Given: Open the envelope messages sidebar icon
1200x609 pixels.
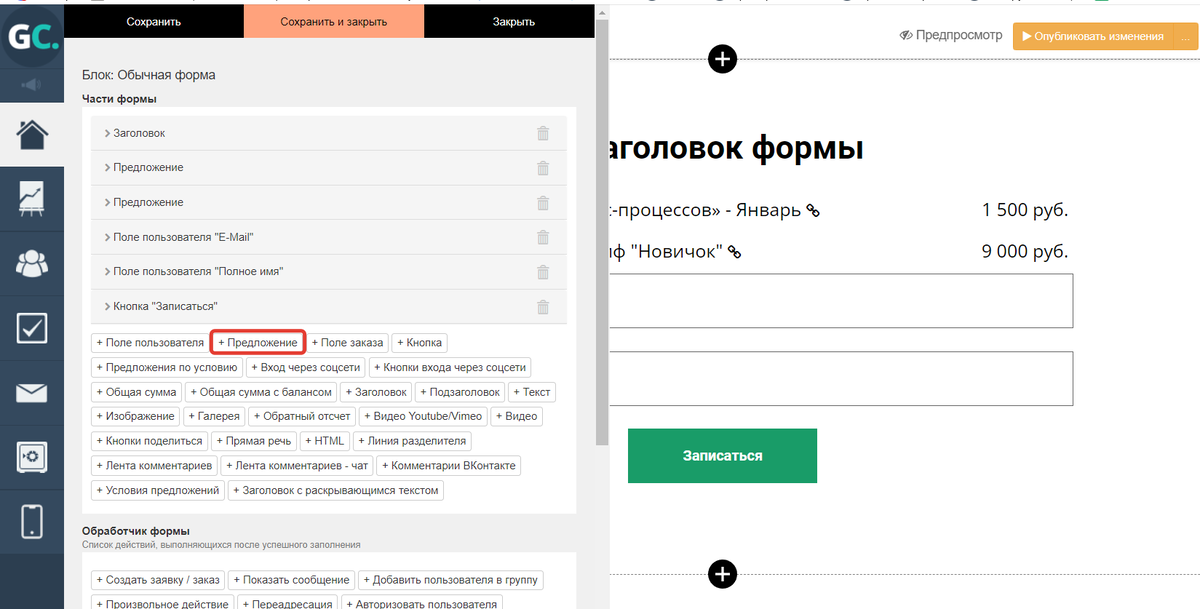Looking at the screenshot, I should 32,393.
